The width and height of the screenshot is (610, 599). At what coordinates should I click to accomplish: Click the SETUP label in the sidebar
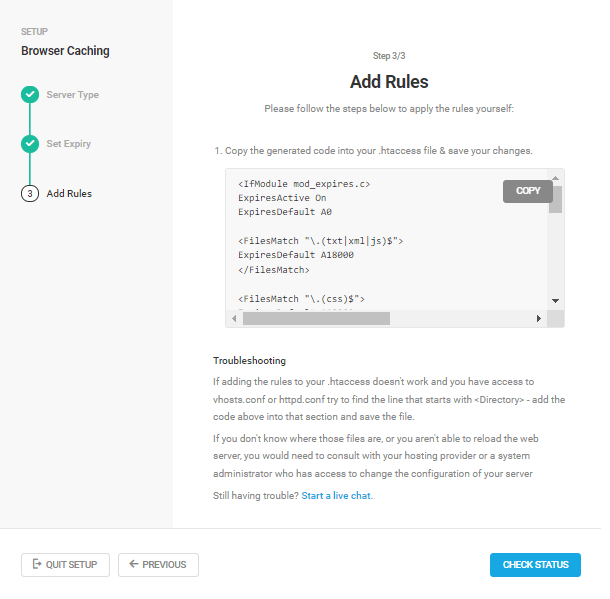[x=34, y=32]
